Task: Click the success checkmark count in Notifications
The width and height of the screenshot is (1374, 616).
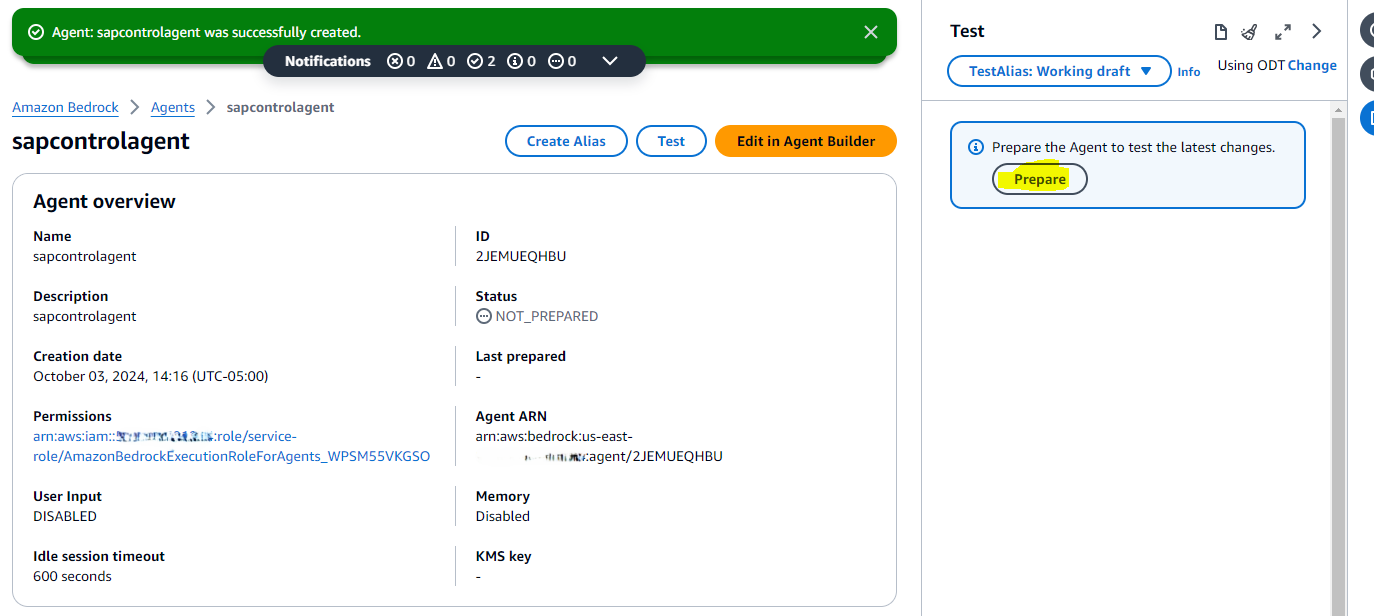Action: 475,61
